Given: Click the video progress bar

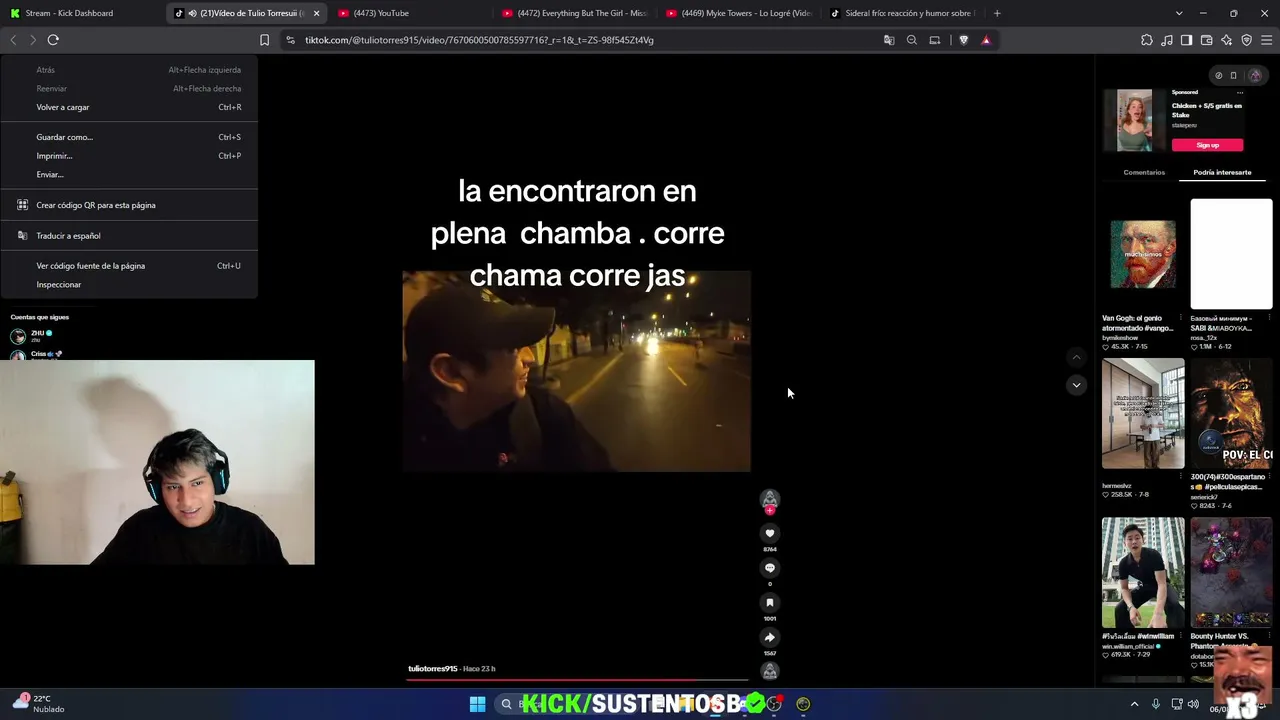Looking at the screenshot, I should [577, 680].
